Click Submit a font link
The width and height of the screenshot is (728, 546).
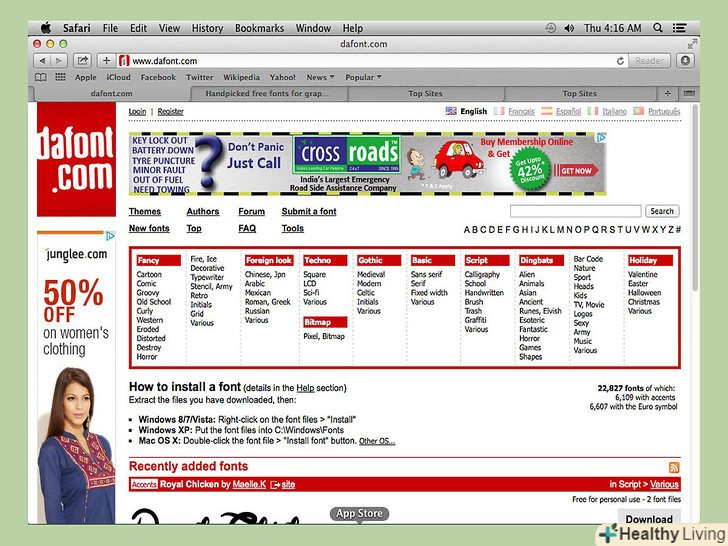point(309,212)
